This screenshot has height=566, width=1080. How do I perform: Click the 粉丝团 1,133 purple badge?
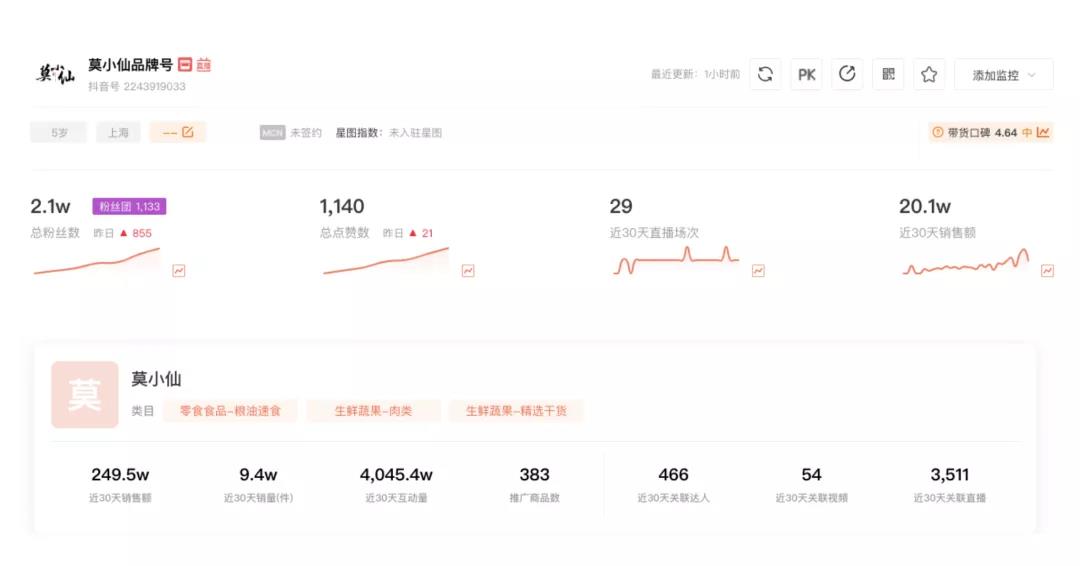tap(129, 207)
